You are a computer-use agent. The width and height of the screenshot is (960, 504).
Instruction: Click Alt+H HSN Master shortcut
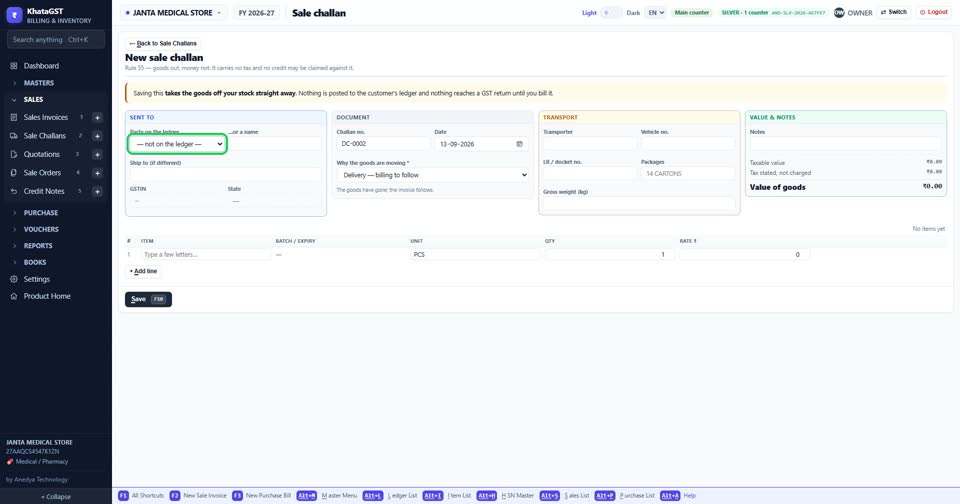(x=506, y=495)
